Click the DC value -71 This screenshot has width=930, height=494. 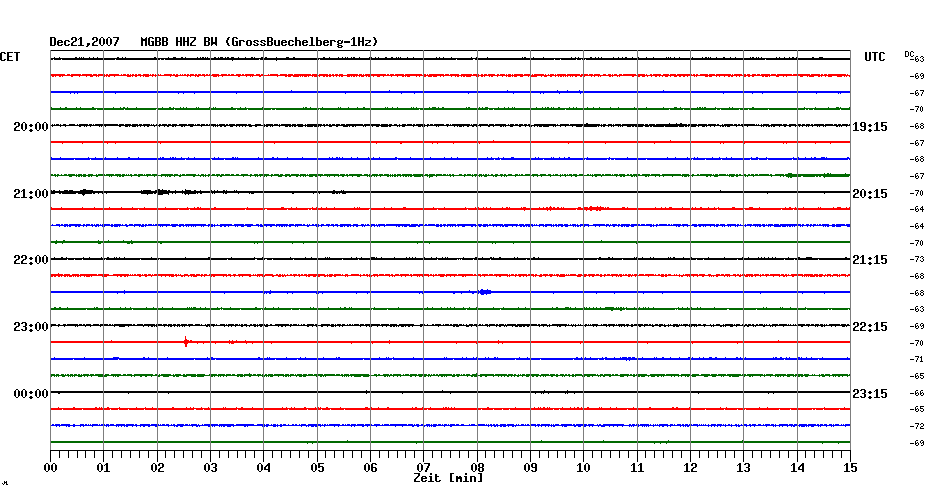click(x=917, y=359)
